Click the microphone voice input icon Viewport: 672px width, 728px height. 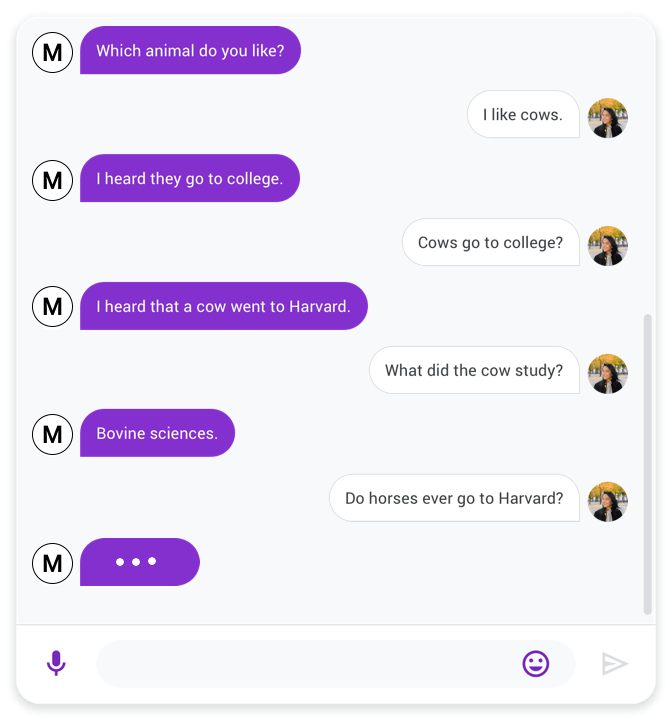click(56, 663)
